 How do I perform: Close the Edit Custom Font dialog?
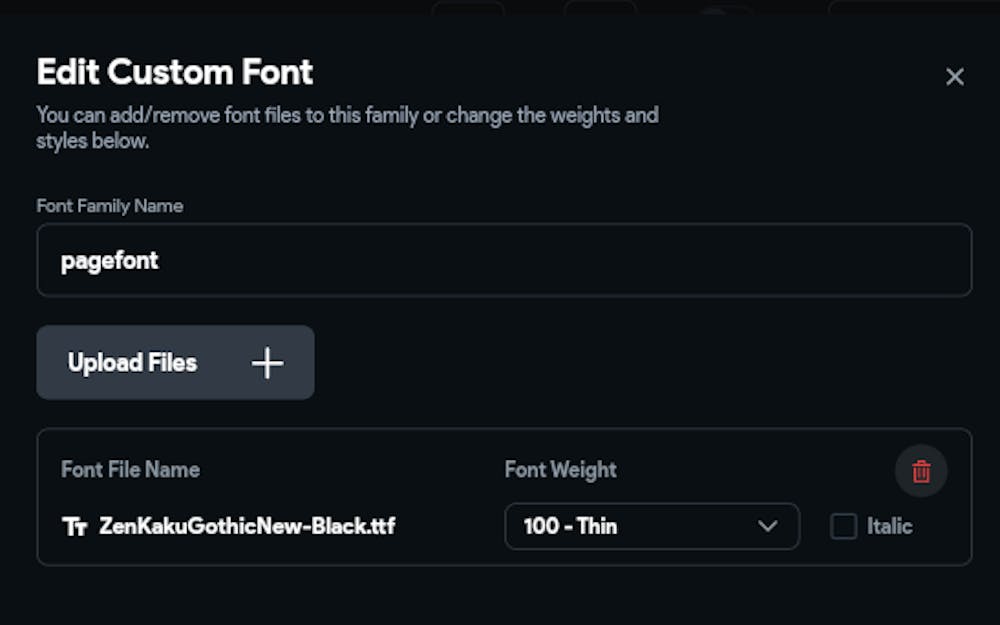[955, 77]
